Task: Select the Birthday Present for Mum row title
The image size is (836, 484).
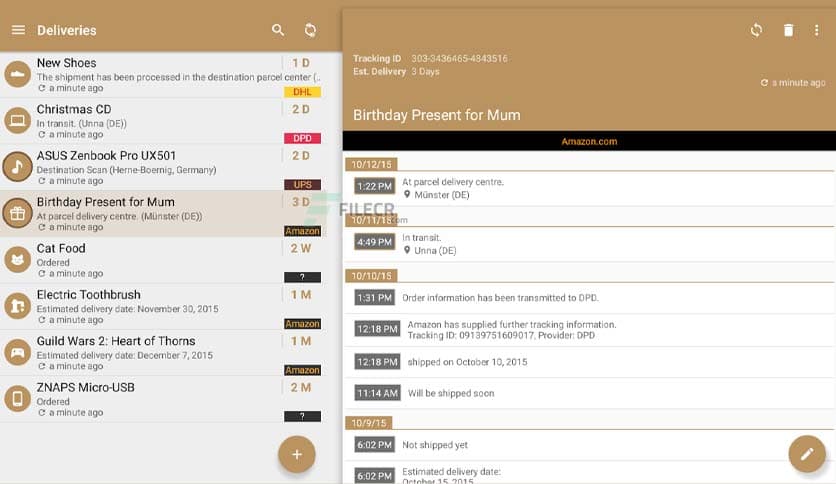Action: click(x=106, y=202)
